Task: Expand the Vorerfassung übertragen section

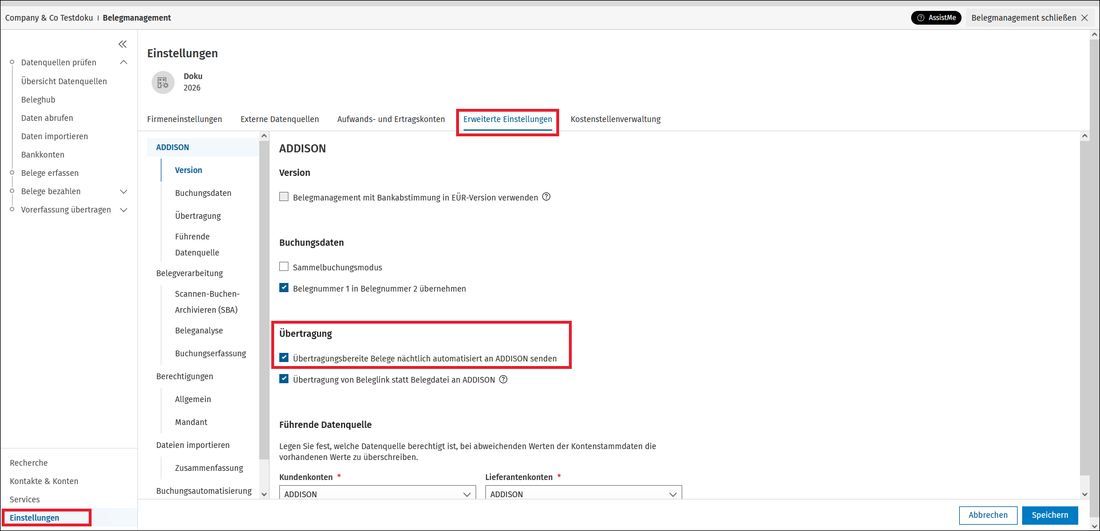Action: point(124,209)
